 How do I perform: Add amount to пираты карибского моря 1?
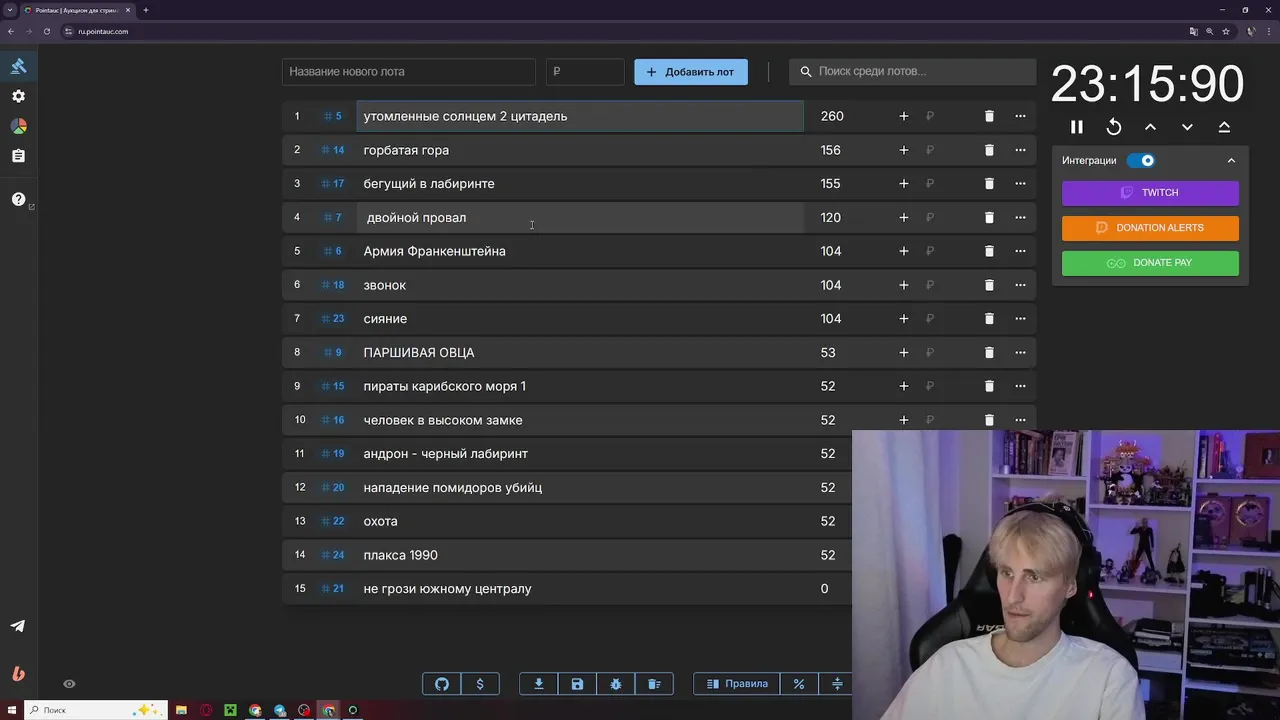(x=904, y=386)
